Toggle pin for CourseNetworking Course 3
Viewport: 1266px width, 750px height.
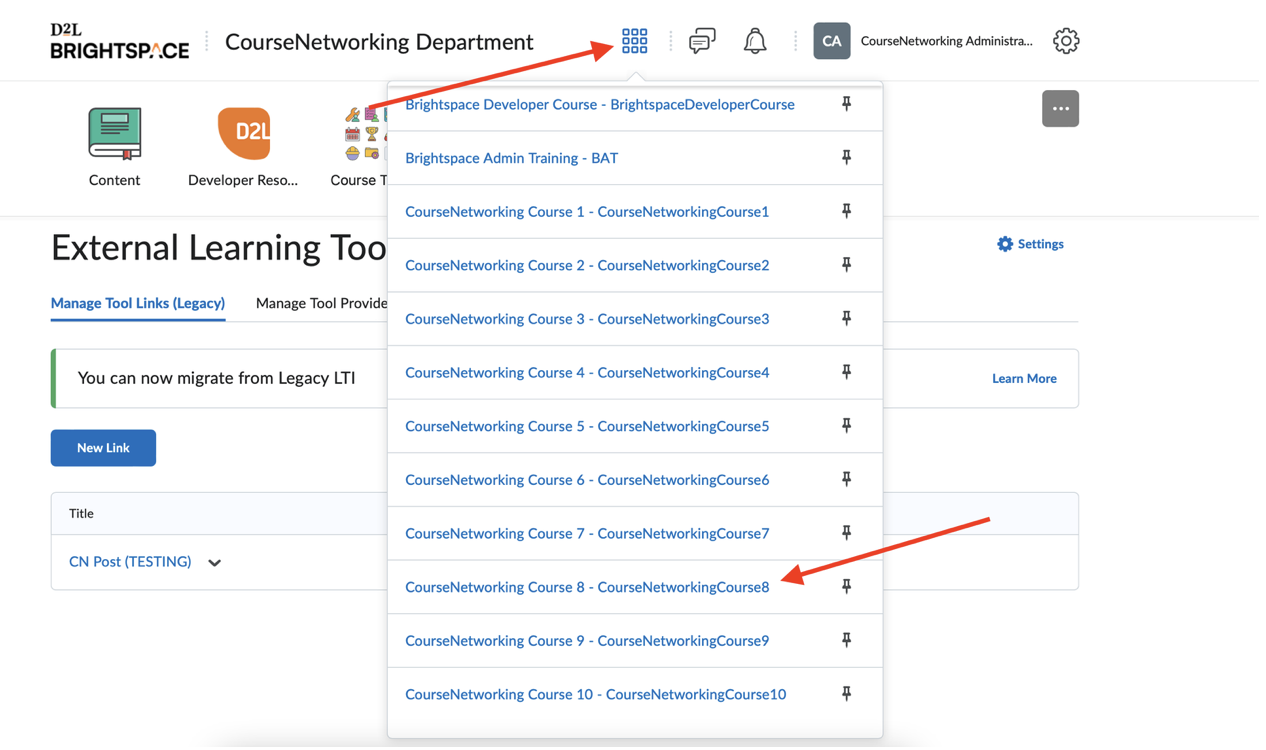(846, 319)
